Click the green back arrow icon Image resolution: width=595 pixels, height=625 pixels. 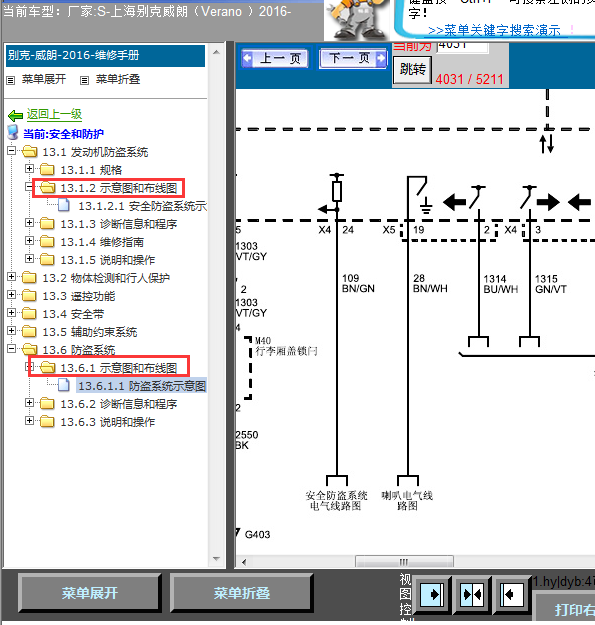point(16,116)
